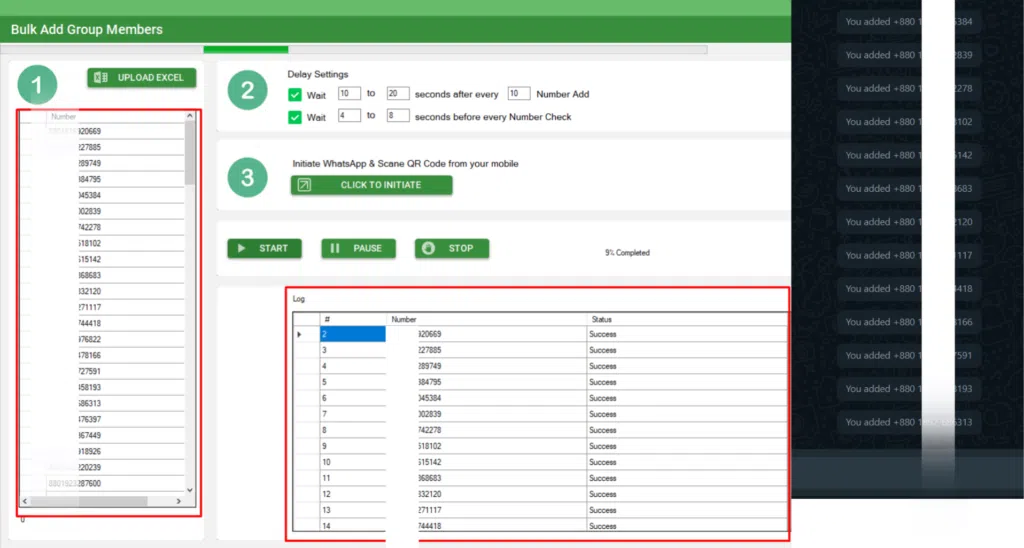Image resolution: width=1024 pixels, height=548 pixels.
Task: Click the WhatsApp message 'You added' ending 4418
Action: pyautogui.click(x=908, y=289)
